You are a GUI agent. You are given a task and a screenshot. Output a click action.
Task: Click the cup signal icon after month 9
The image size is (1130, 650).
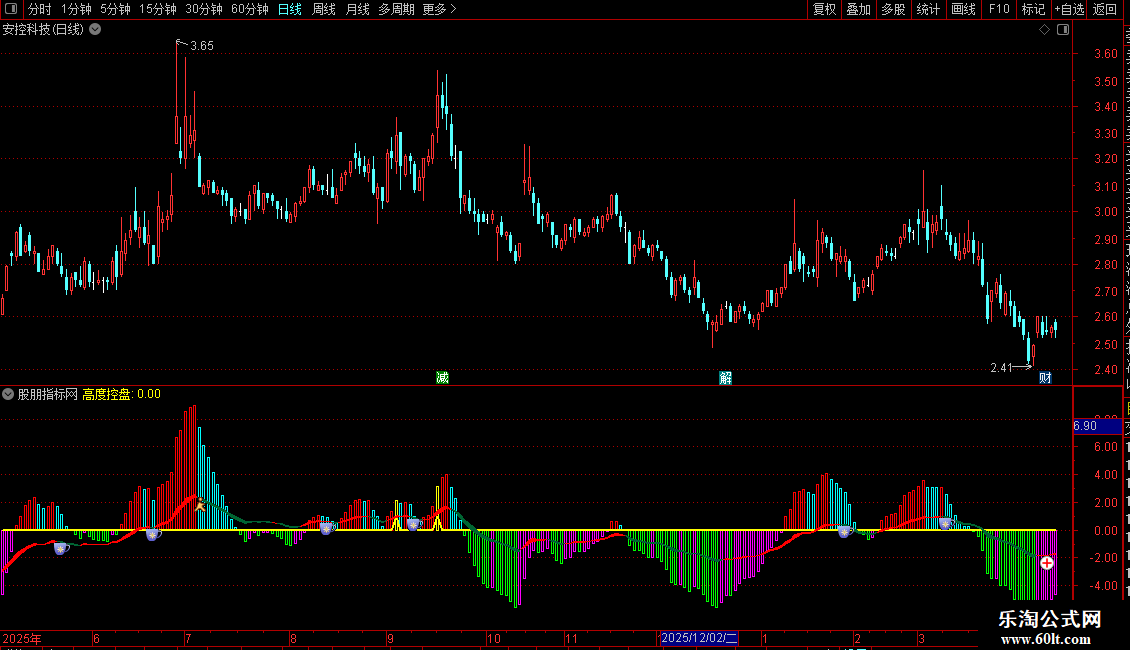(x=413, y=524)
